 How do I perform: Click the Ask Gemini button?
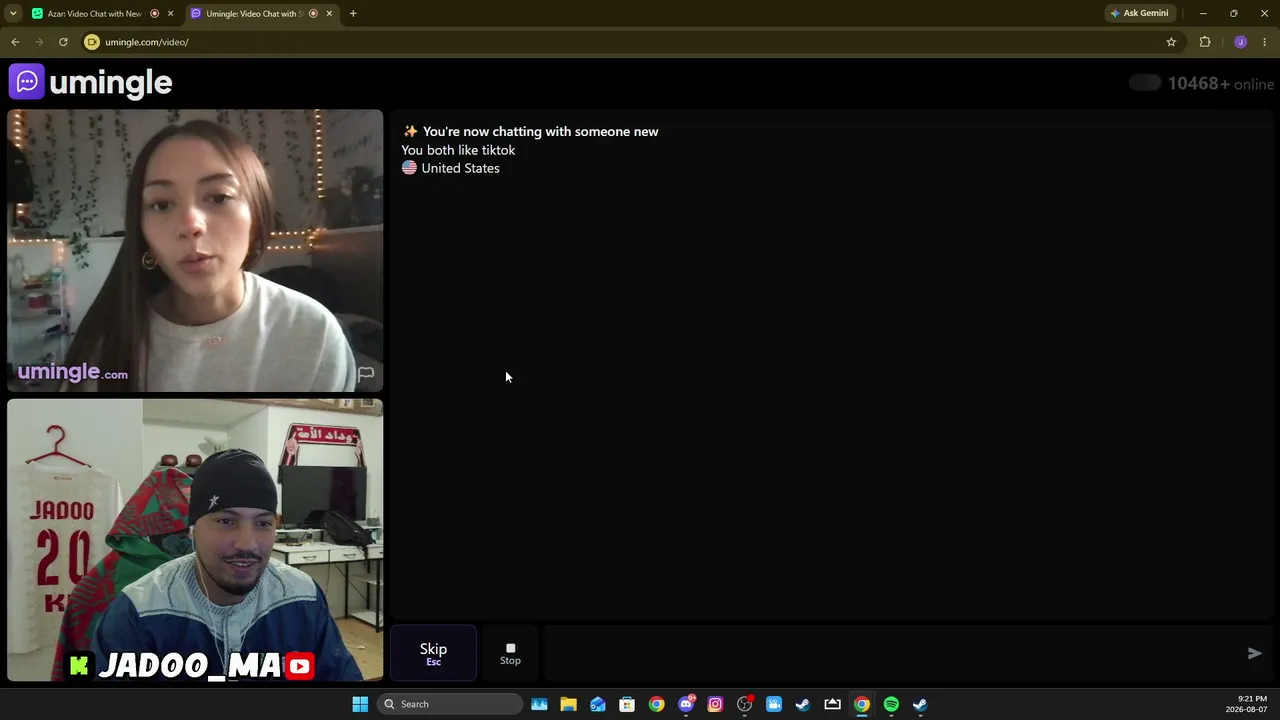click(1139, 14)
